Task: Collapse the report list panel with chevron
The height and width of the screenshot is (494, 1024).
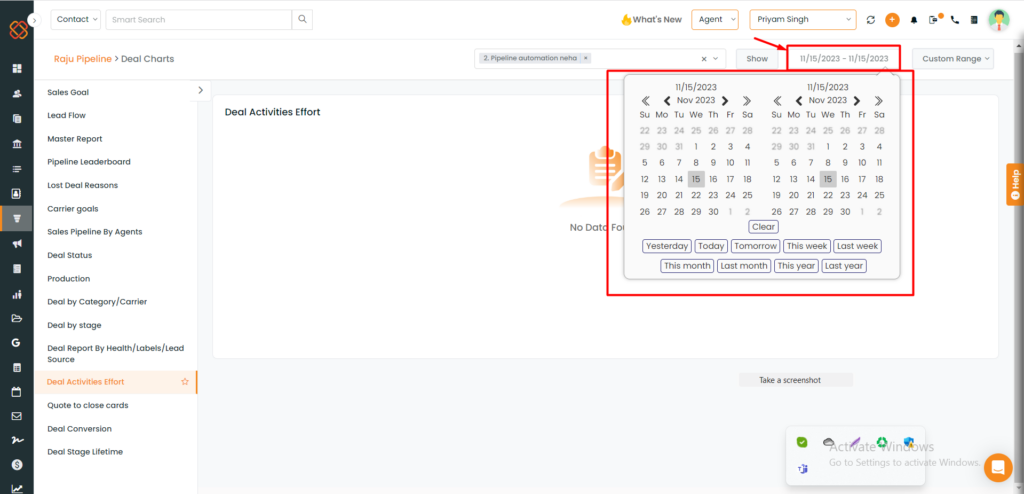Action: coord(200,90)
